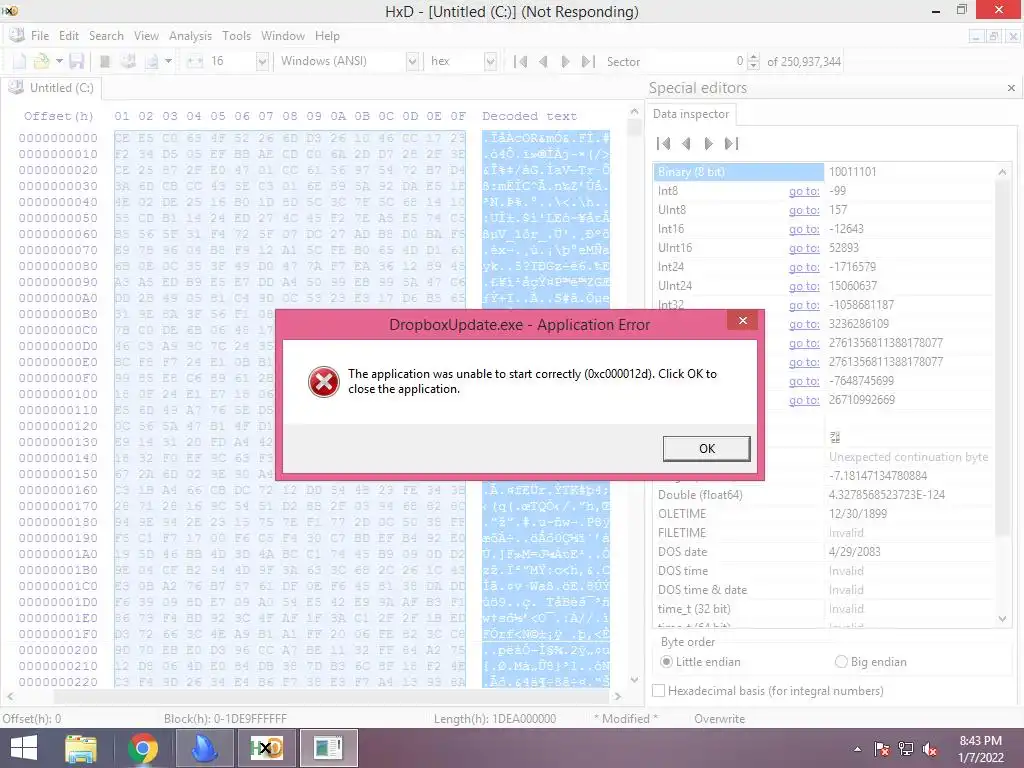The height and width of the screenshot is (768, 1024).
Task: Click the Save toolbar icon
Action: point(76,61)
